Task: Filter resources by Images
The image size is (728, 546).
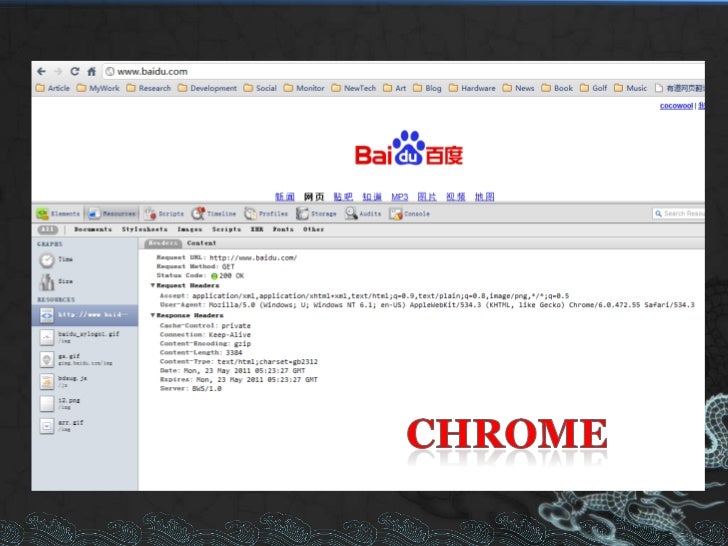Action: [x=189, y=229]
